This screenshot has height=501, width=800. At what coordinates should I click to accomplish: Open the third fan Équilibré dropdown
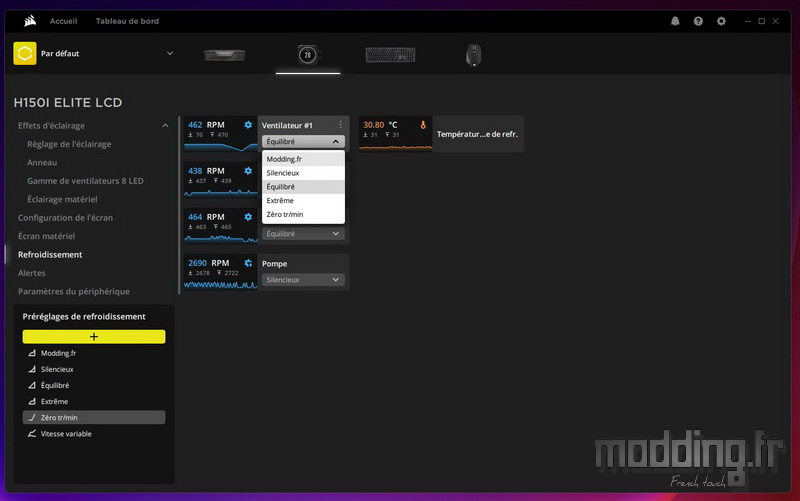click(303, 234)
